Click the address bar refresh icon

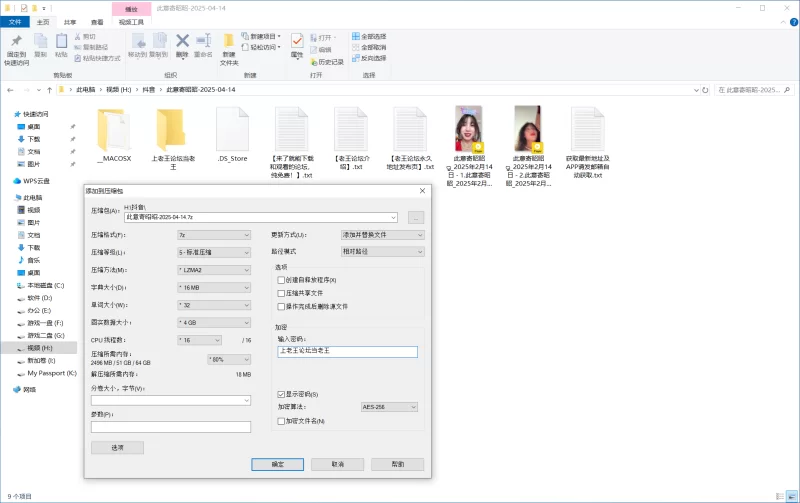coord(705,90)
